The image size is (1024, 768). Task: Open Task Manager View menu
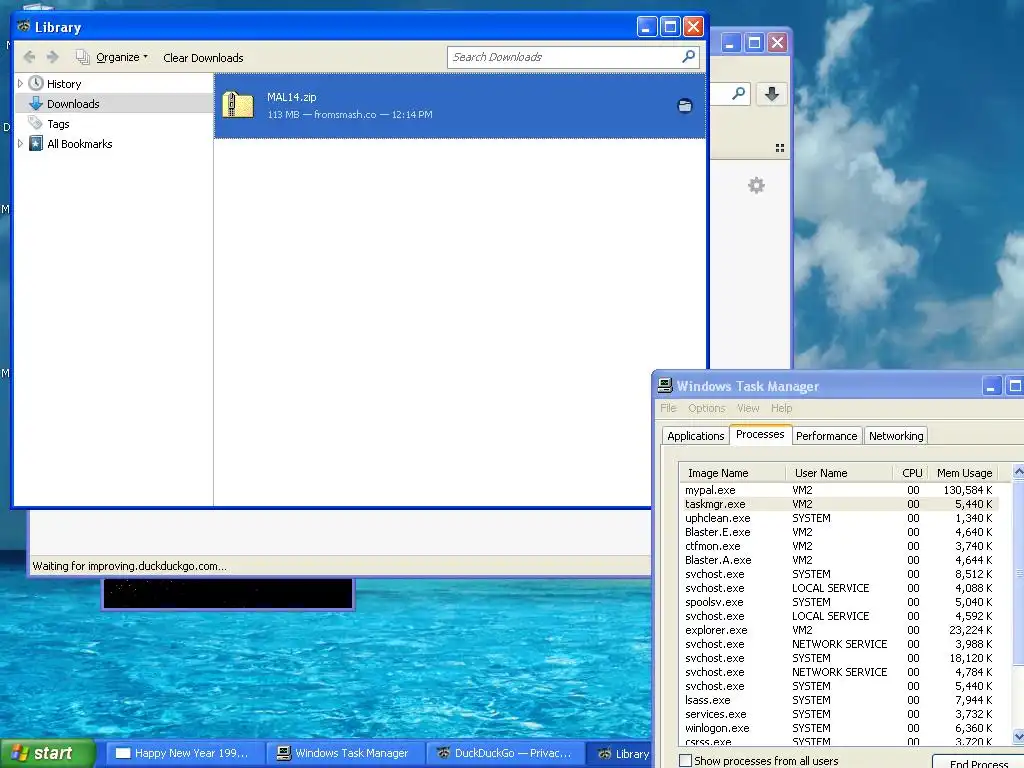tap(748, 408)
